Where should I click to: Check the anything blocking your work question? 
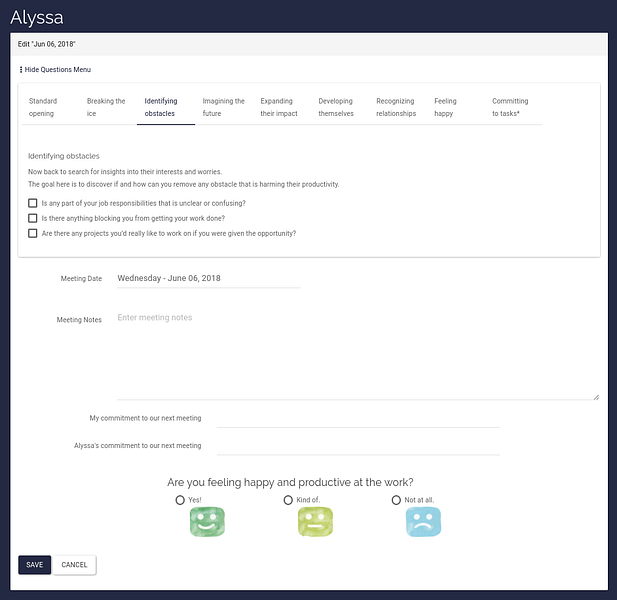[x=33, y=218]
